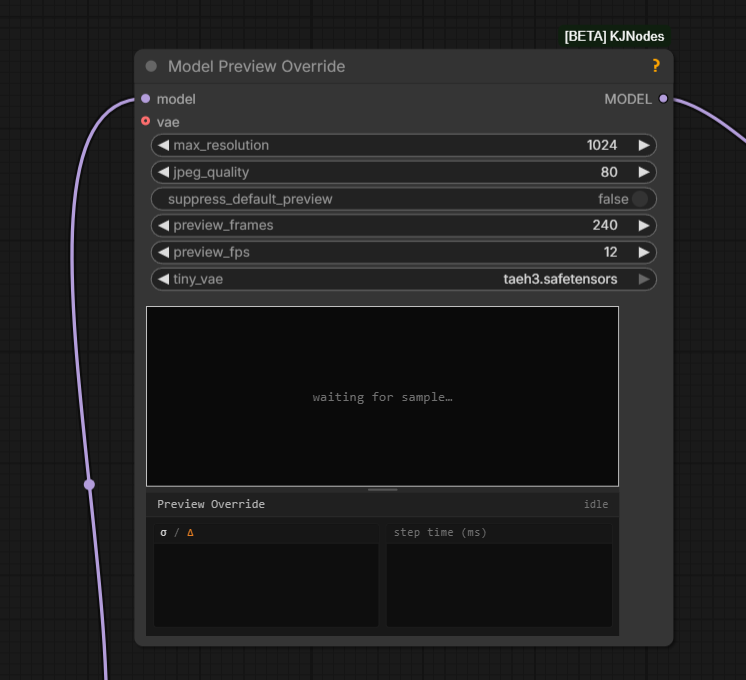Click the jpeg_quality value 80
The height and width of the screenshot is (680, 746).
pos(609,172)
